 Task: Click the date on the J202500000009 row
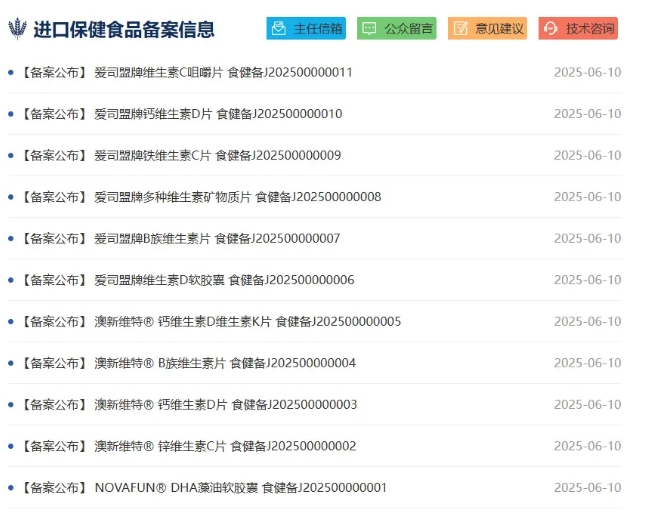[x=587, y=155]
